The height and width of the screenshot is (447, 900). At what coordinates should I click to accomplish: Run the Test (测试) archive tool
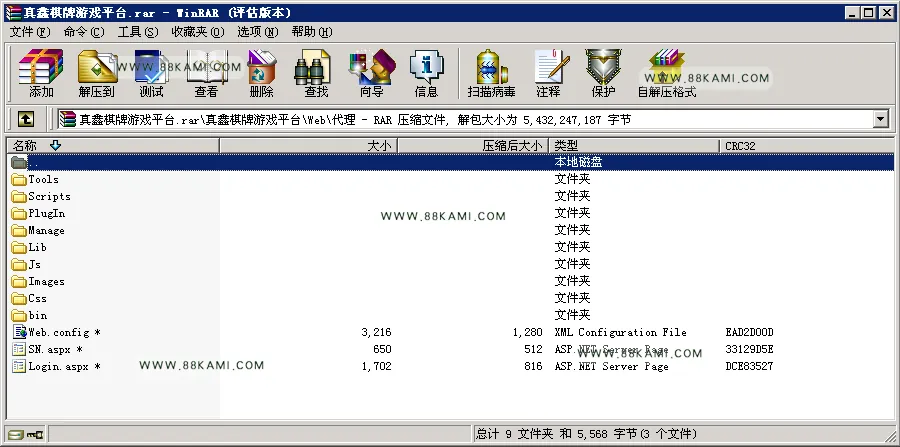[x=151, y=73]
